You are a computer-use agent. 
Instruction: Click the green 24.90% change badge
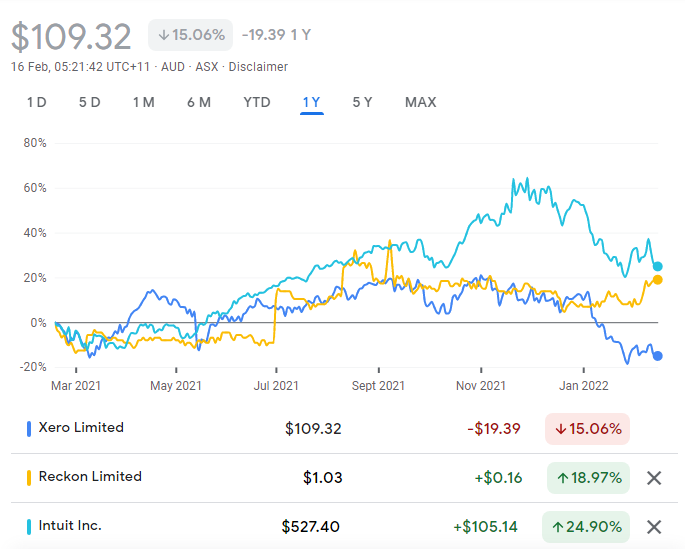(586, 527)
